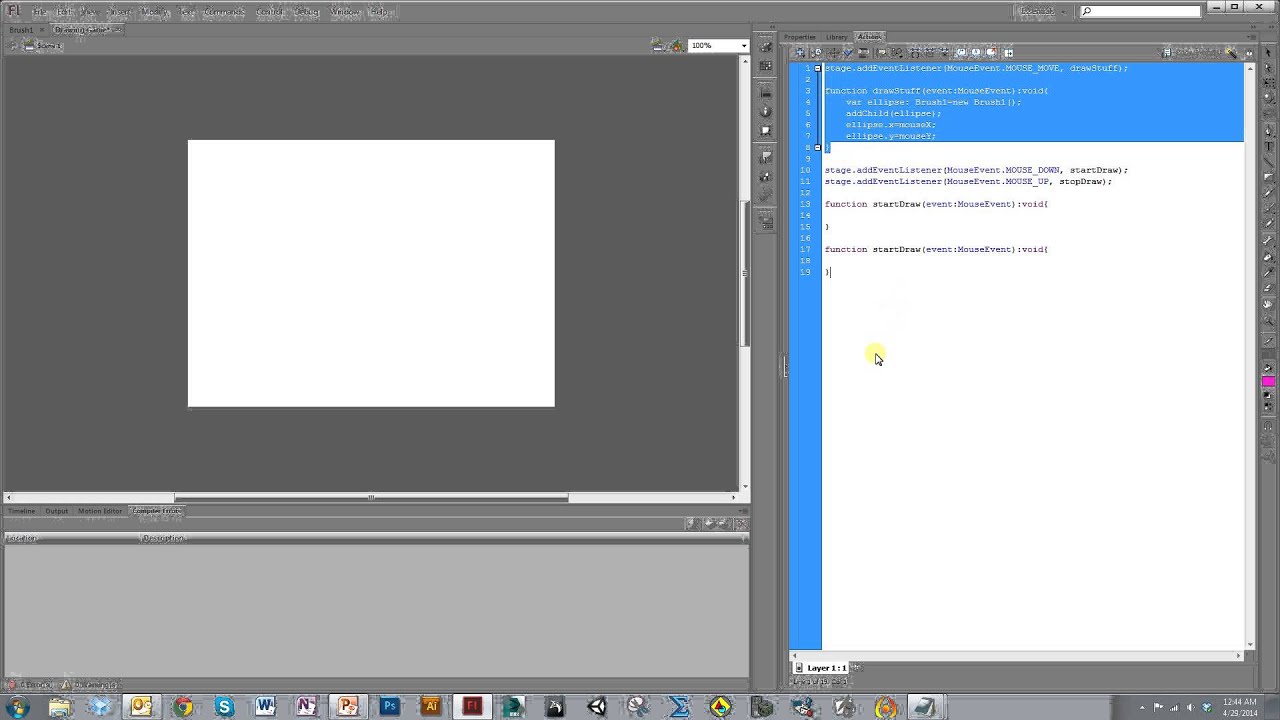1280x720 pixels.
Task: Switch to the Timeline tab
Action: [21, 511]
